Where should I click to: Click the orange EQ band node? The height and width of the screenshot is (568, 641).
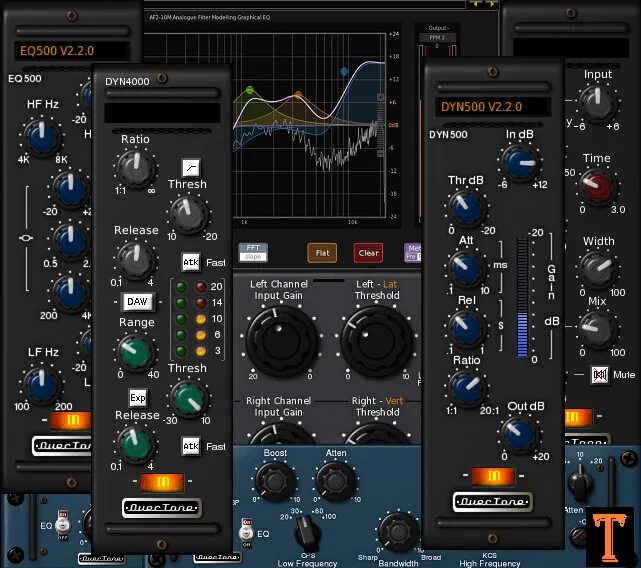pyautogui.click(x=298, y=94)
